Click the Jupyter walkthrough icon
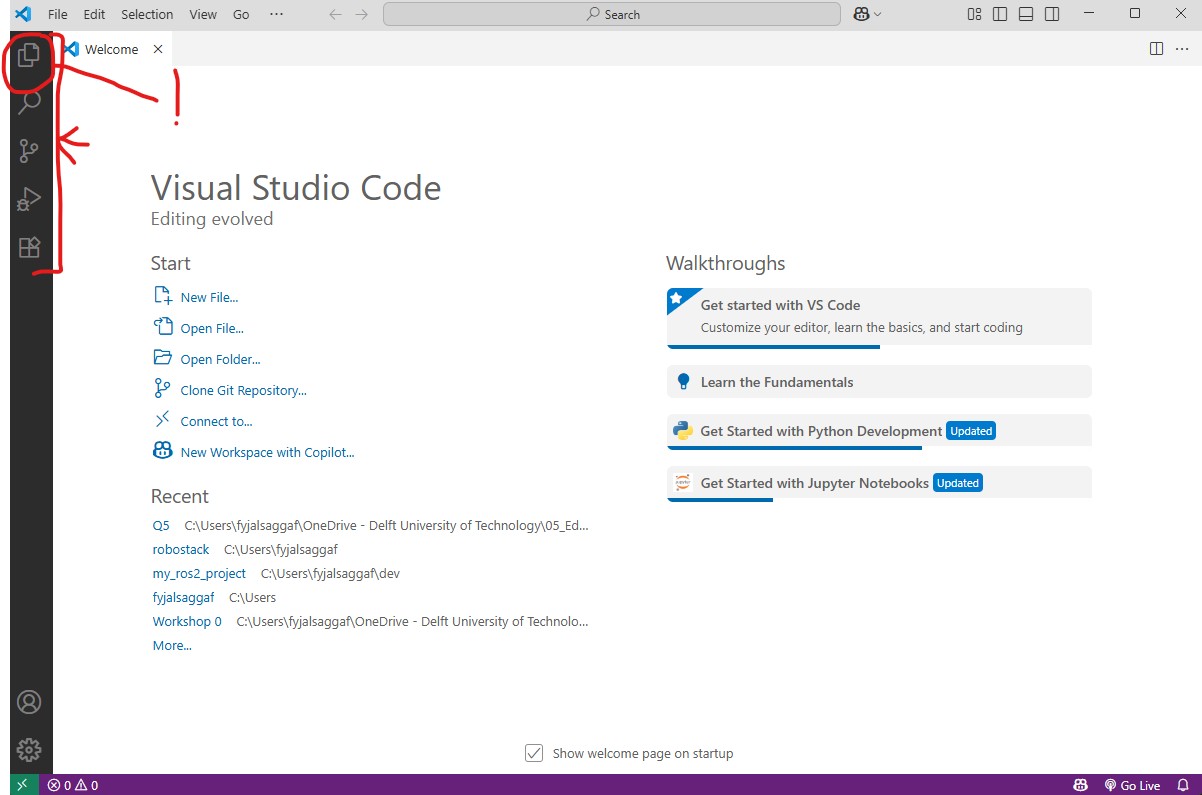This screenshot has width=1202, height=795. tap(684, 483)
